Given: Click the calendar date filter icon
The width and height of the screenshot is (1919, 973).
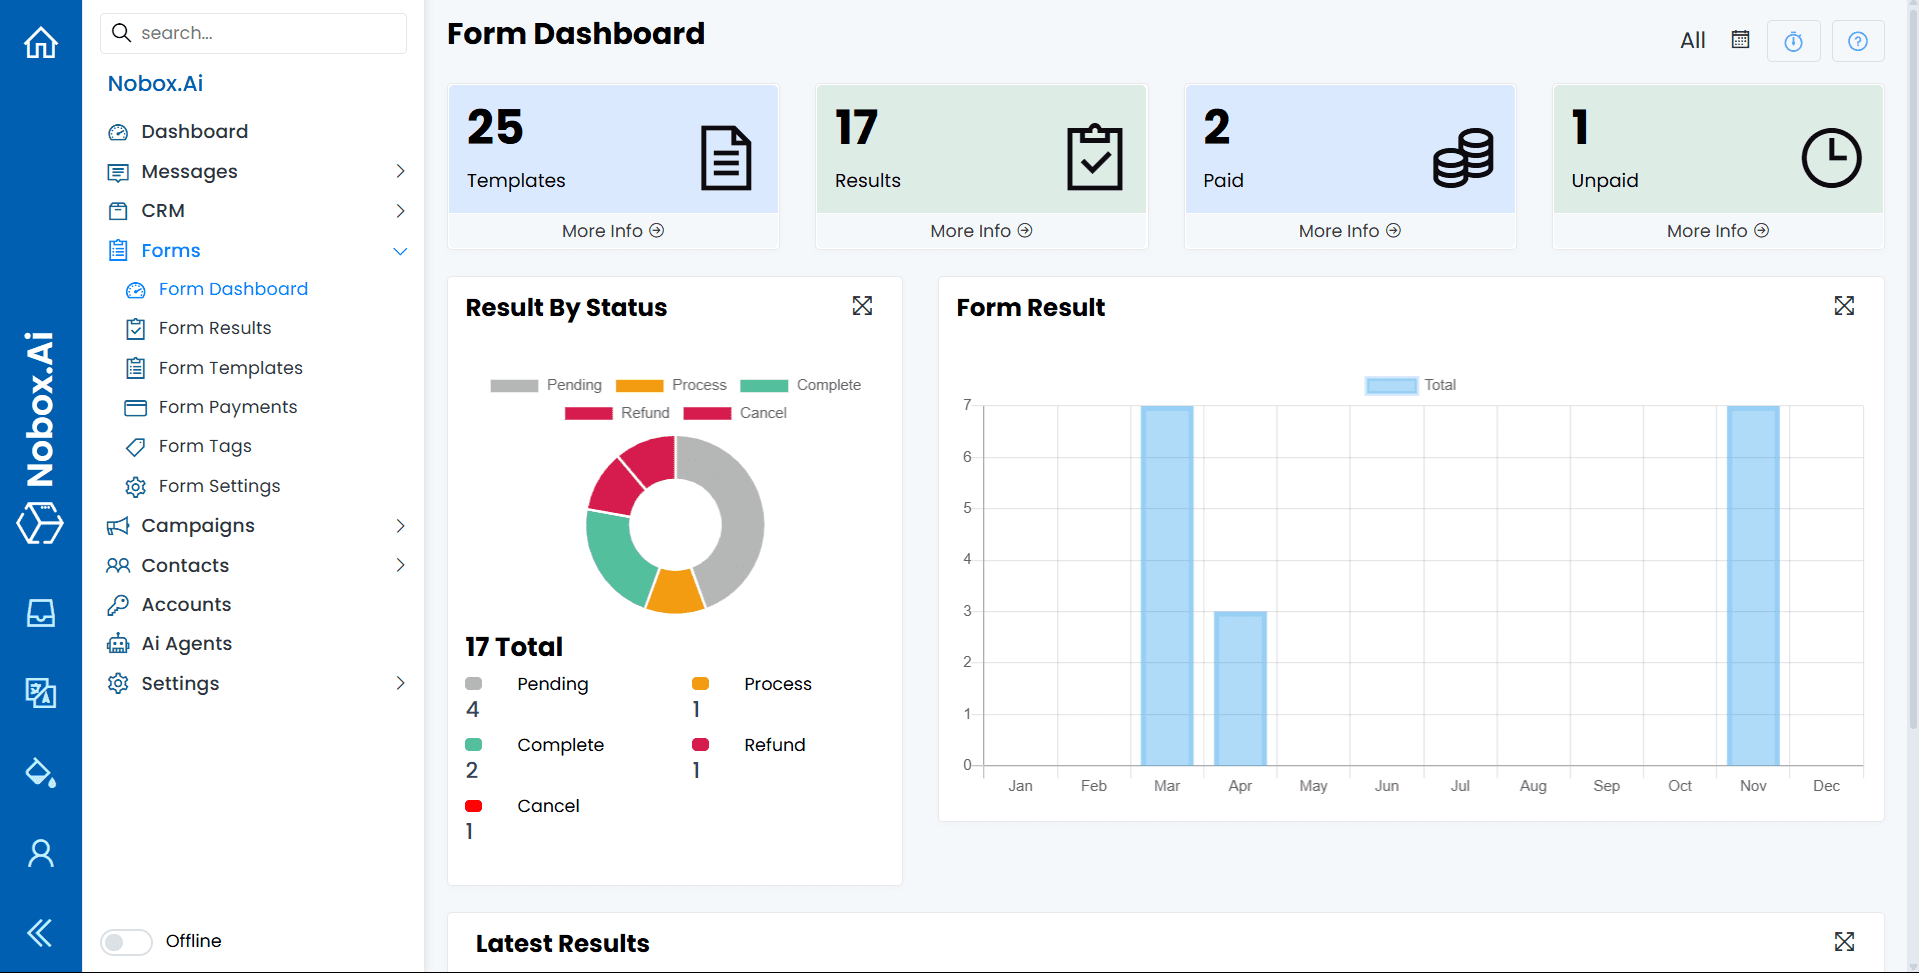Looking at the screenshot, I should tap(1740, 40).
